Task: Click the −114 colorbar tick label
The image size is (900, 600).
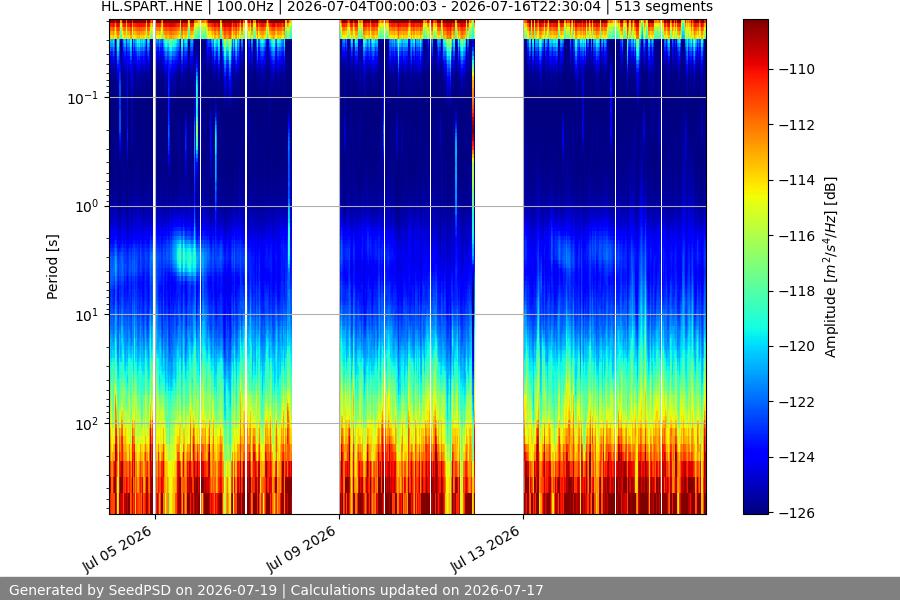Action: point(797,180)
